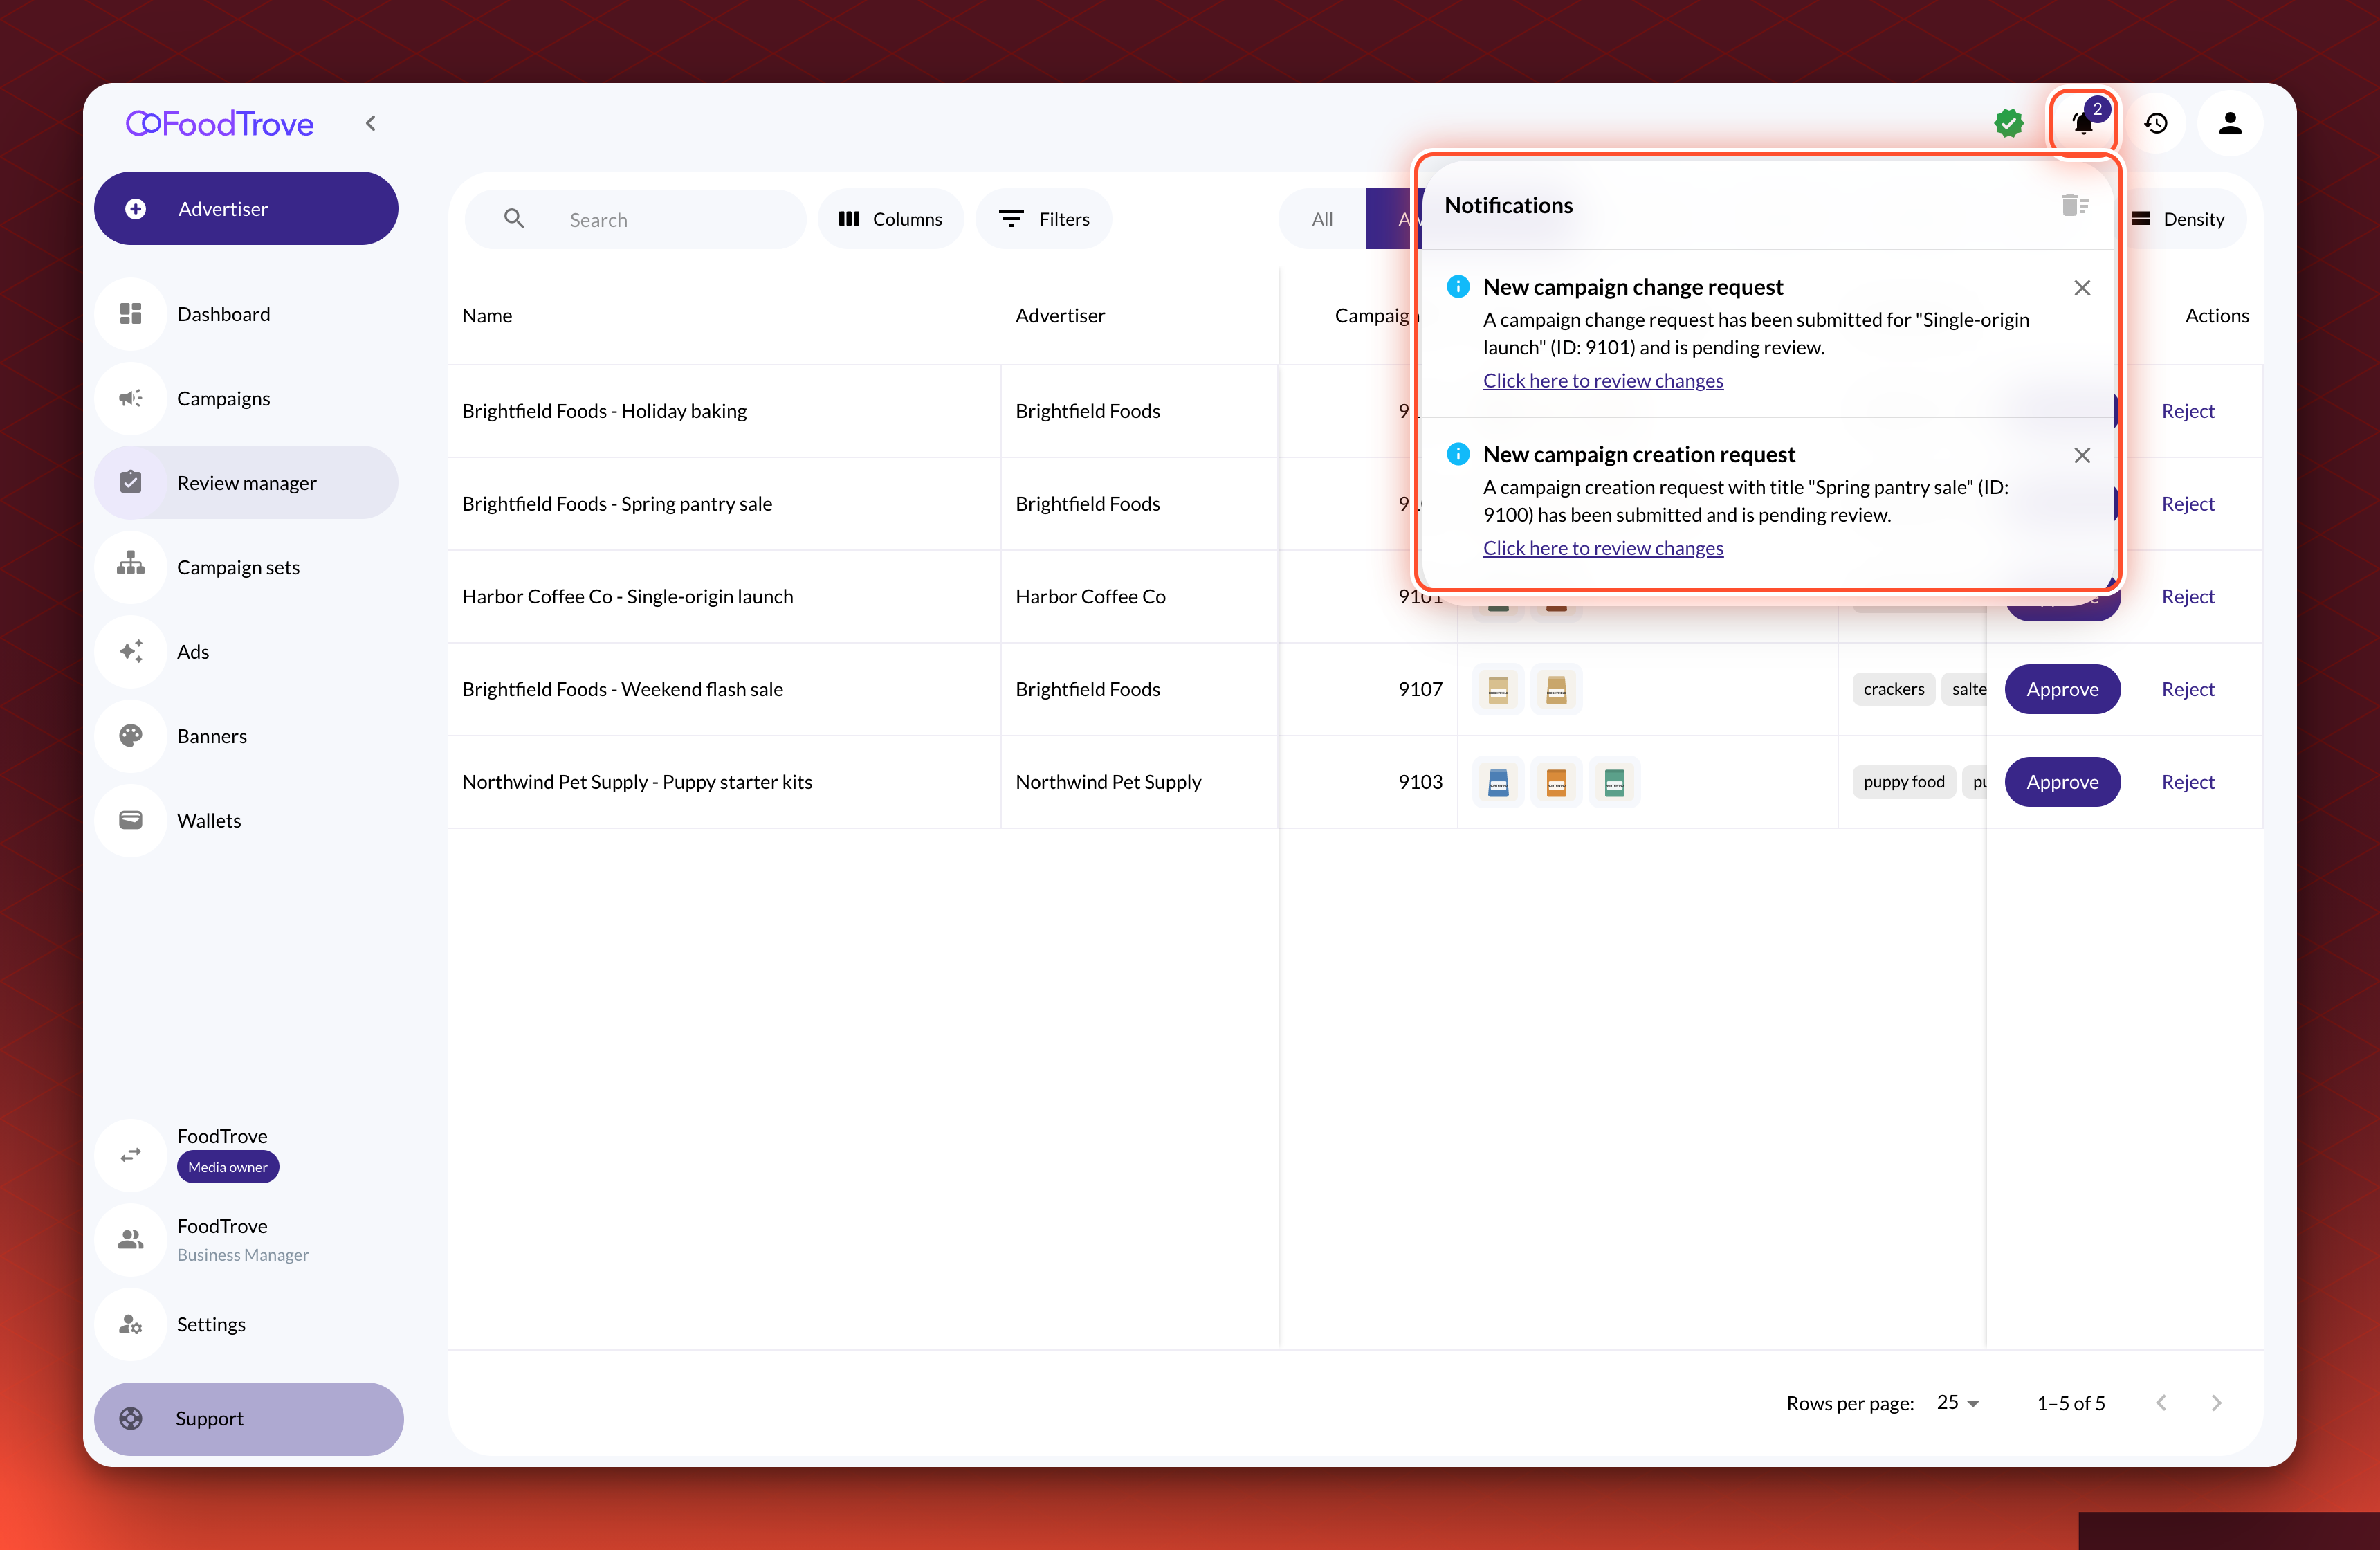Click the FoodTrove logo

[x=220, y=123]
